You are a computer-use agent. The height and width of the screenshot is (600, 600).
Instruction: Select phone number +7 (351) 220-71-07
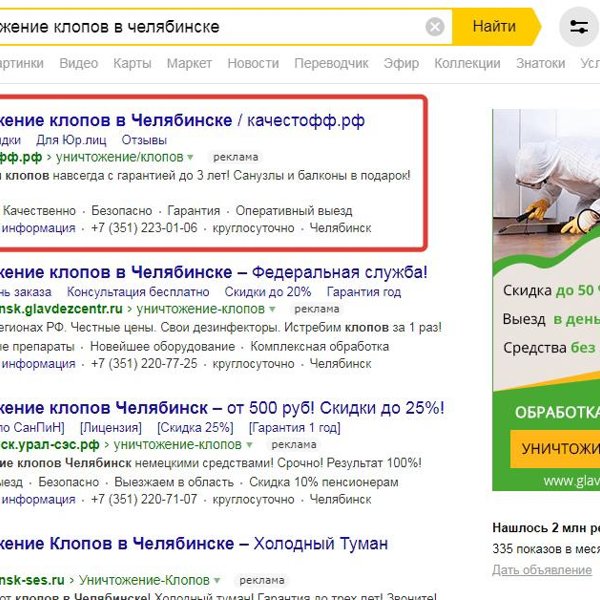coord(144,499)
